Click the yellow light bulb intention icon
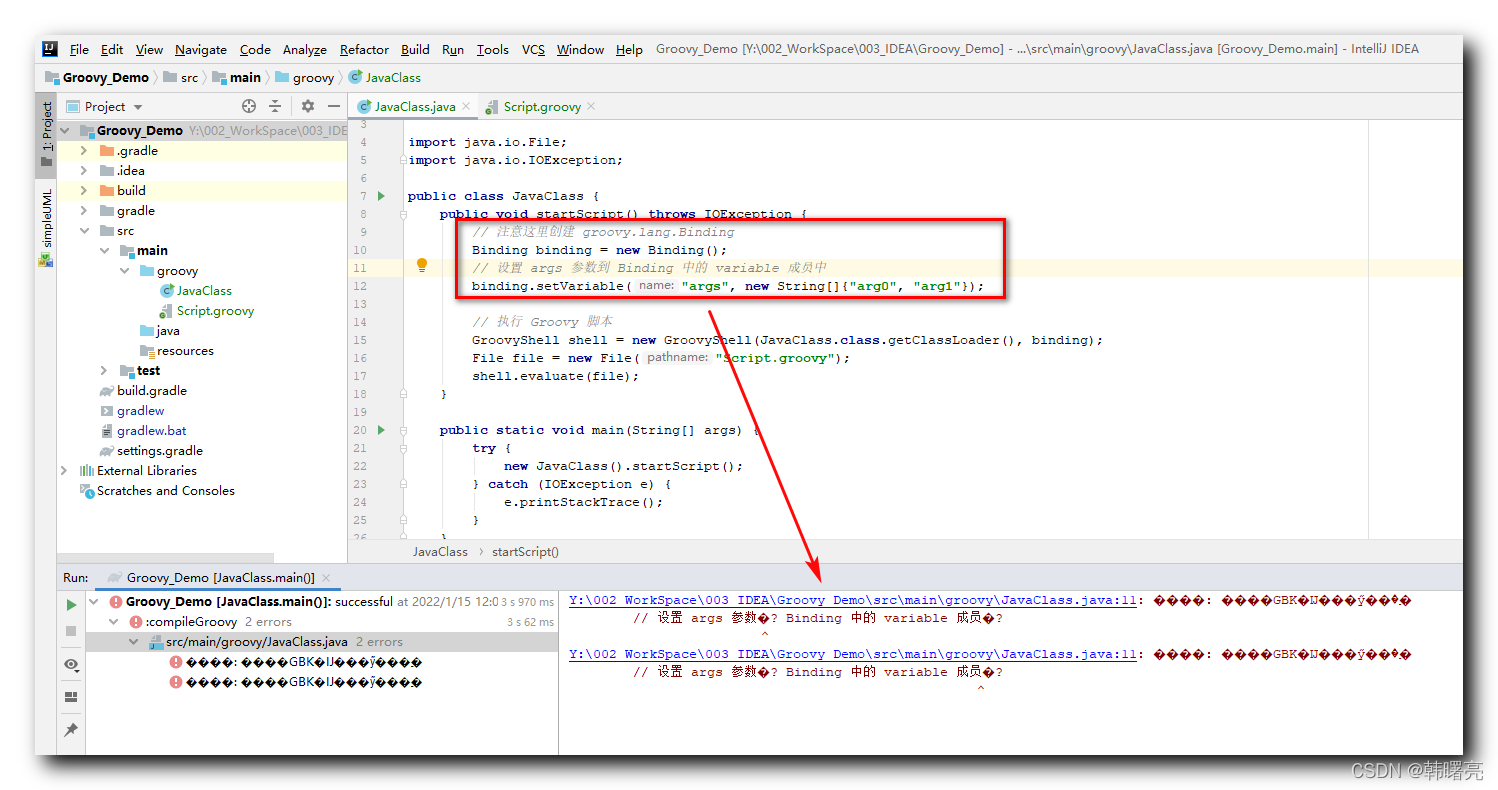Viewport: 1498px width, 790px height. [422, 266]
